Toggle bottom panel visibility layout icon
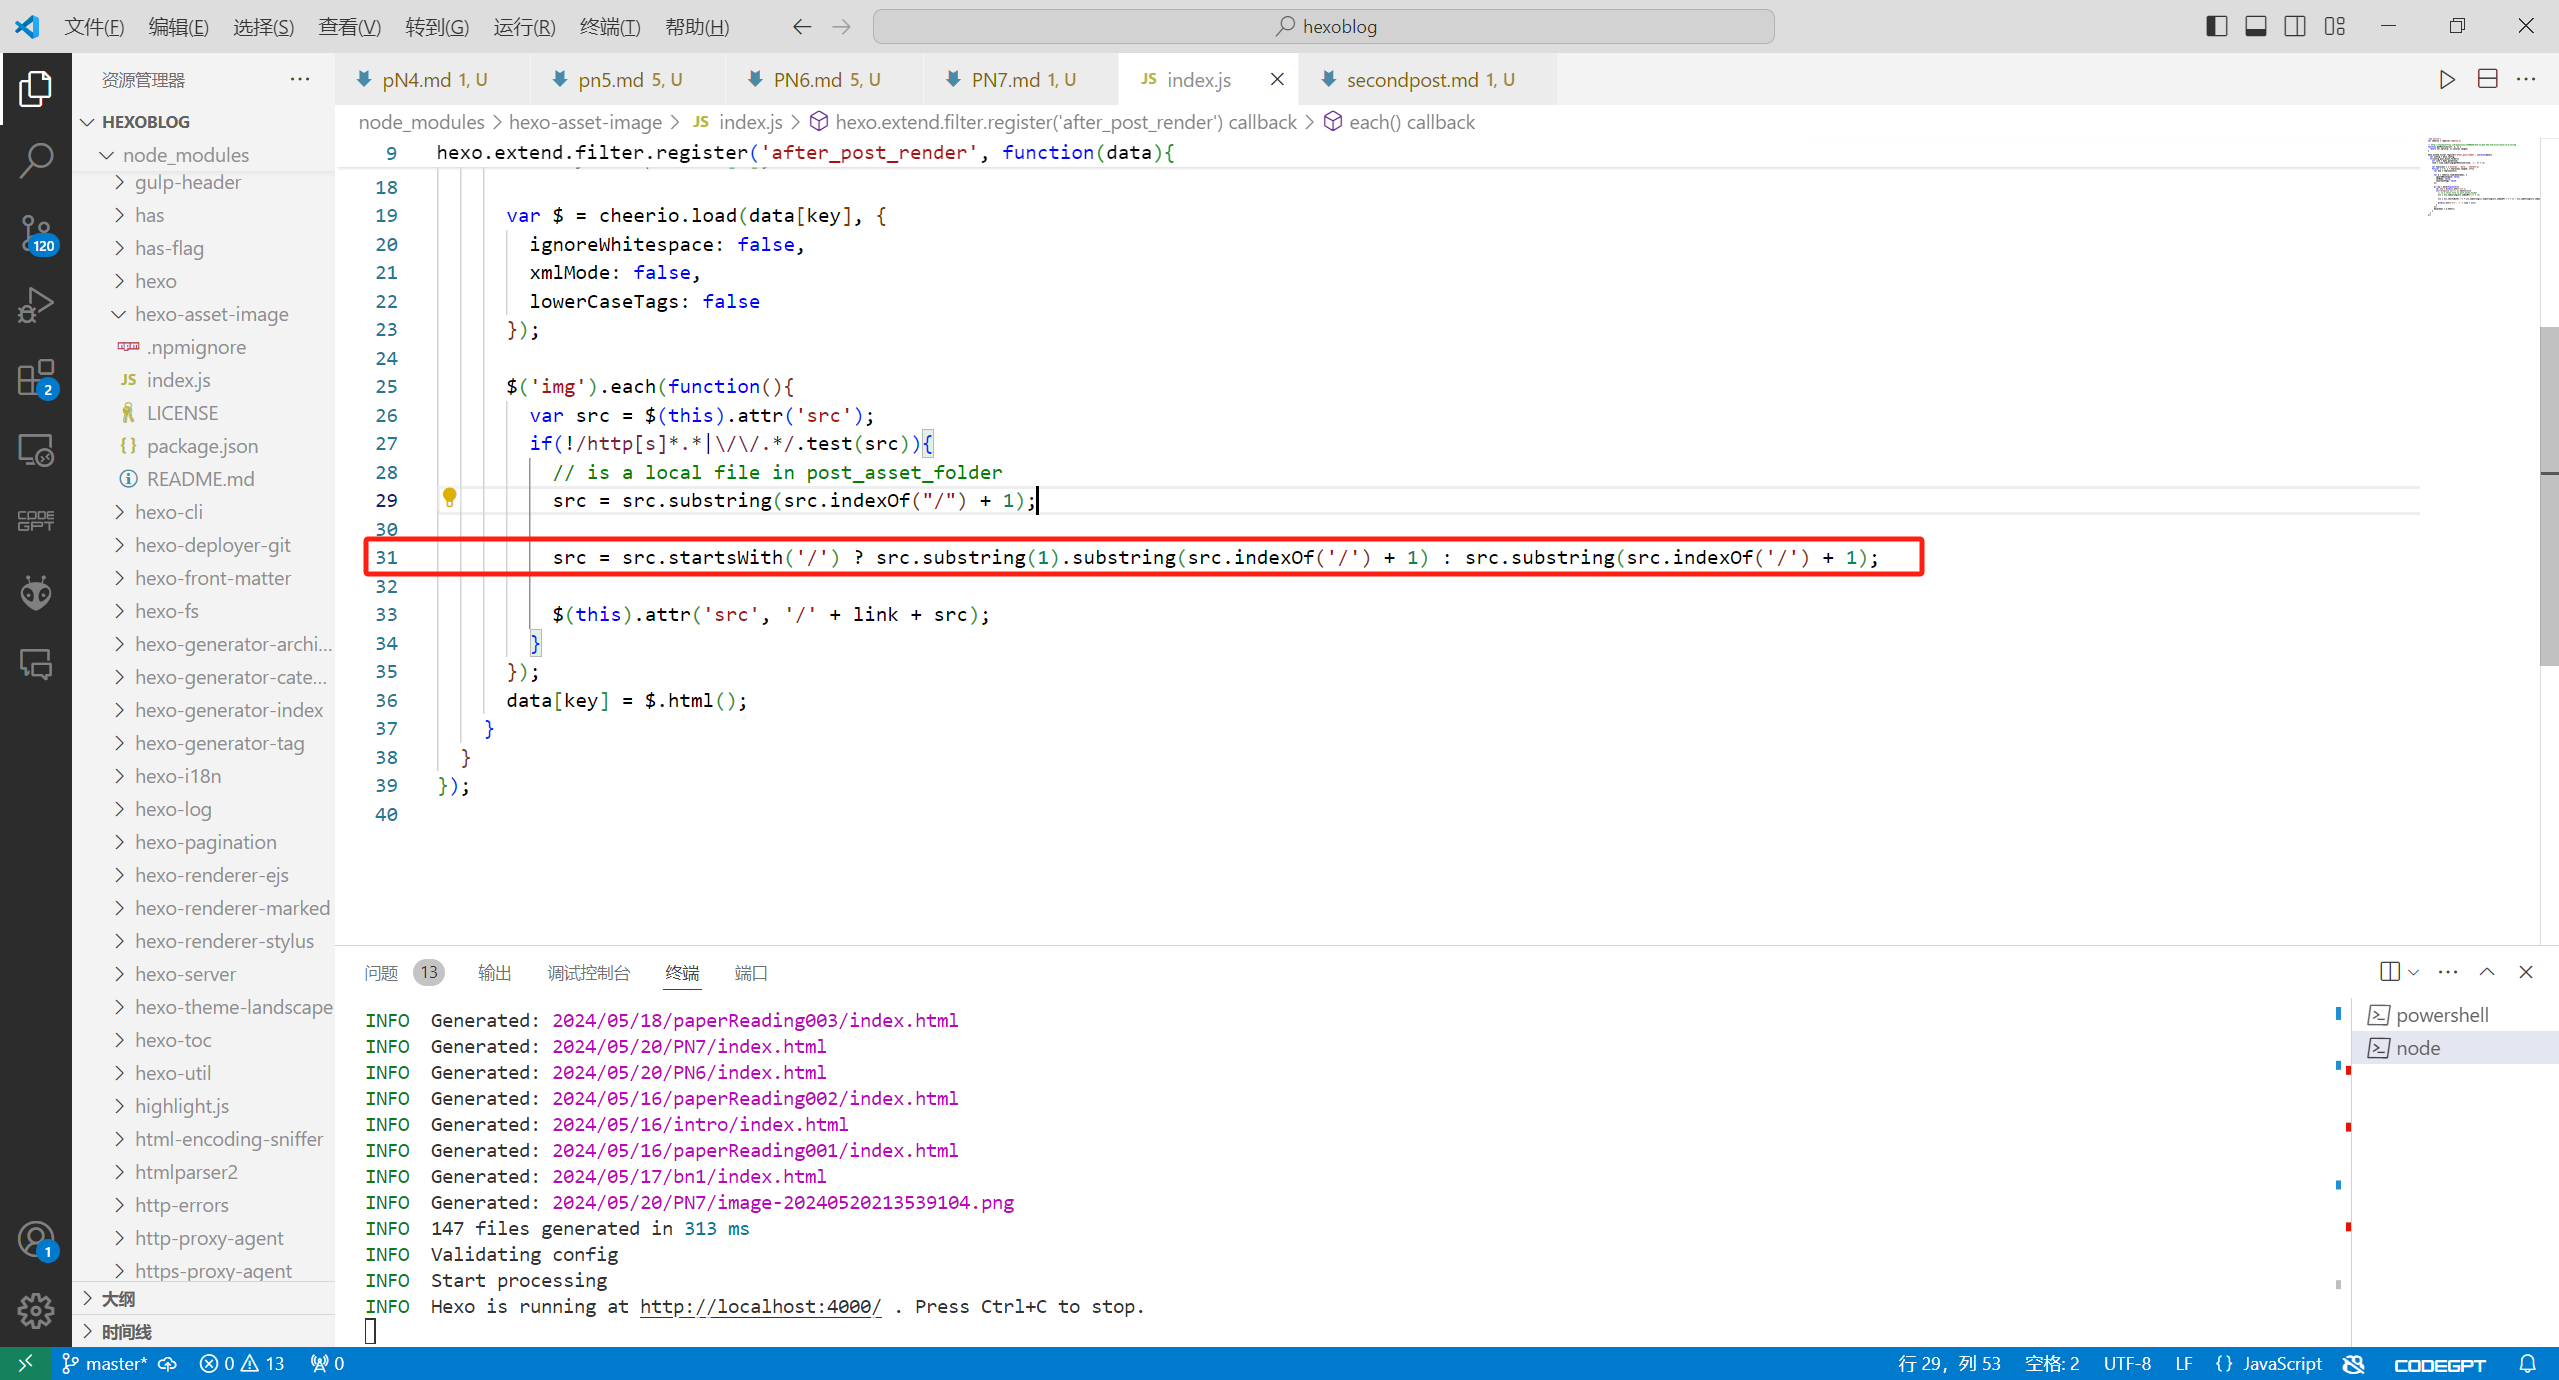Image resolution: width=2559 pixels, height=1380 pixels. click(2256, 27)
